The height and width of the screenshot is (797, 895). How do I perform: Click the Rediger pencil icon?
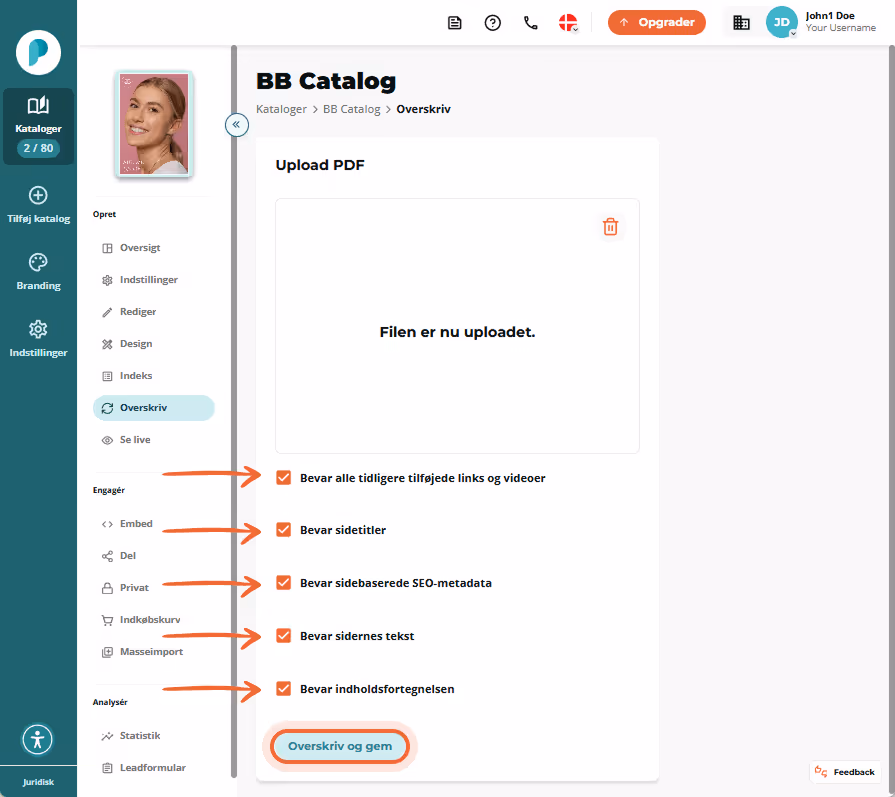point(107,312)
